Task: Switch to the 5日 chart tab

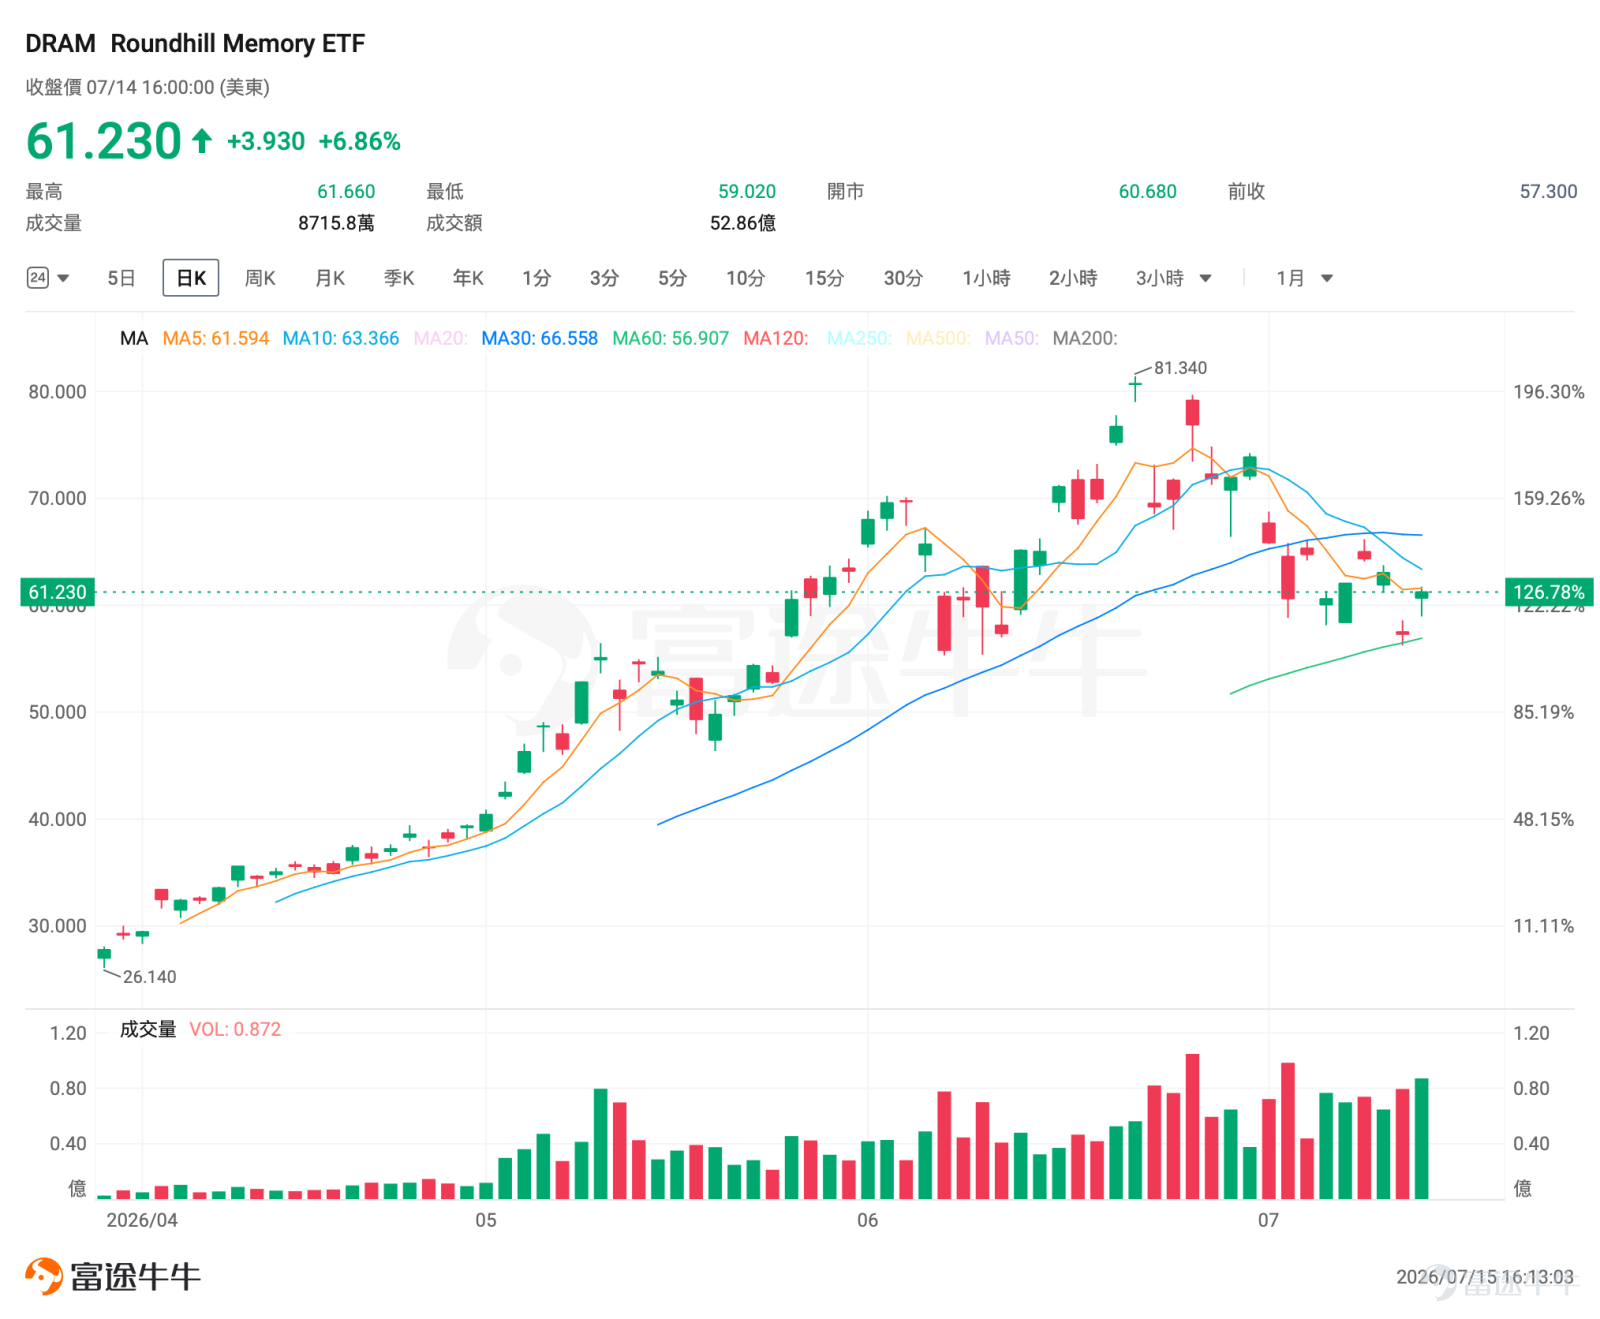Action: (x=121, y=278)
